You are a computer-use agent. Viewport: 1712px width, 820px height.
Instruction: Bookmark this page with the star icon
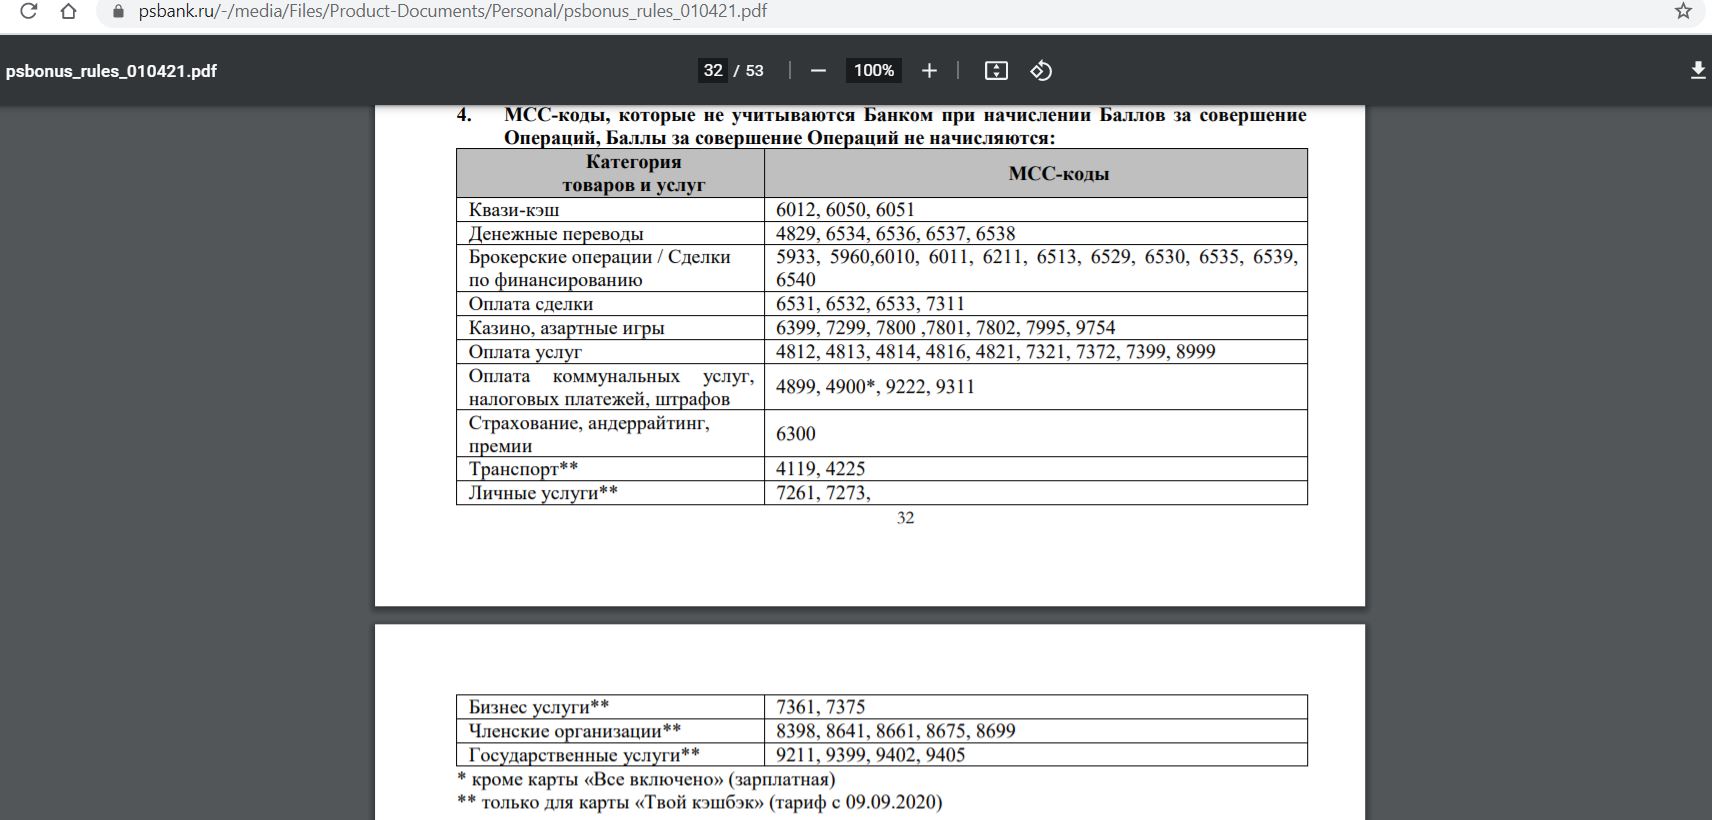coord(1683,12)
